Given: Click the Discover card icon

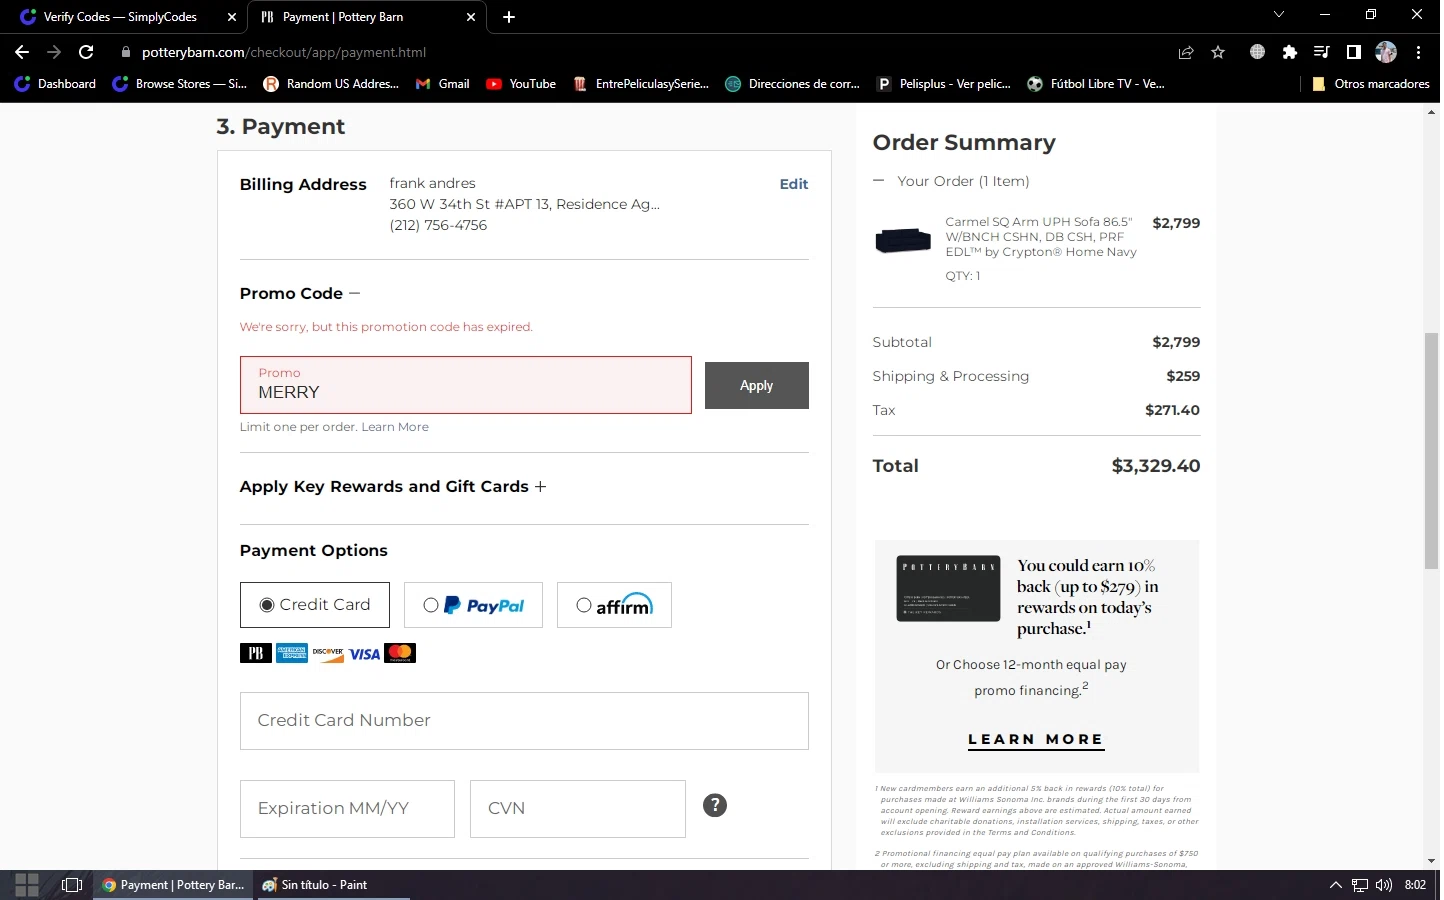Looking at the screenshot, I should (x=328, y=653).
